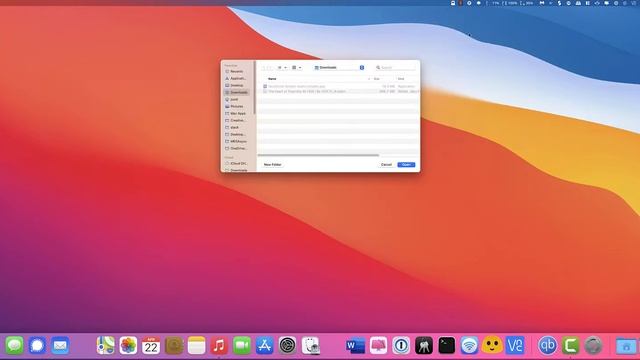
Task: Open the list view options dropdown
Action: (282, 67)
